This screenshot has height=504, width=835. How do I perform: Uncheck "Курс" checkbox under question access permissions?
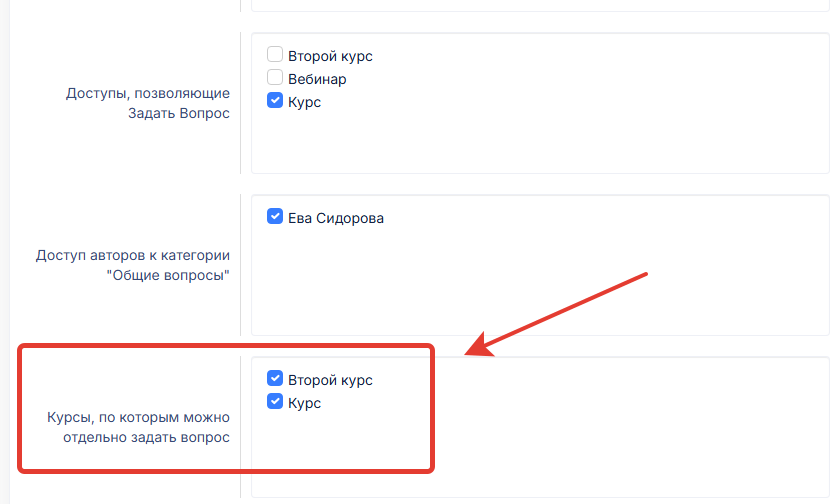coord(275,101)
